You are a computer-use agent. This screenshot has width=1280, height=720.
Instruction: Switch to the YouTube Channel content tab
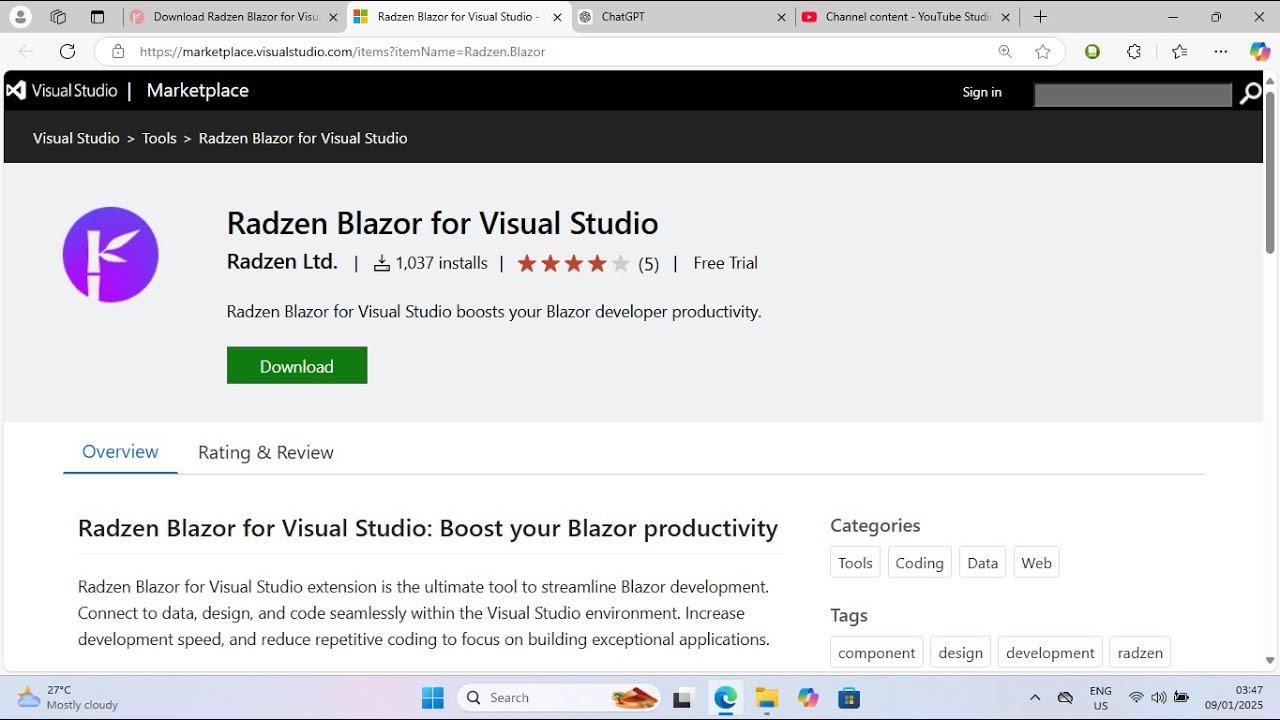coord(907,17)
